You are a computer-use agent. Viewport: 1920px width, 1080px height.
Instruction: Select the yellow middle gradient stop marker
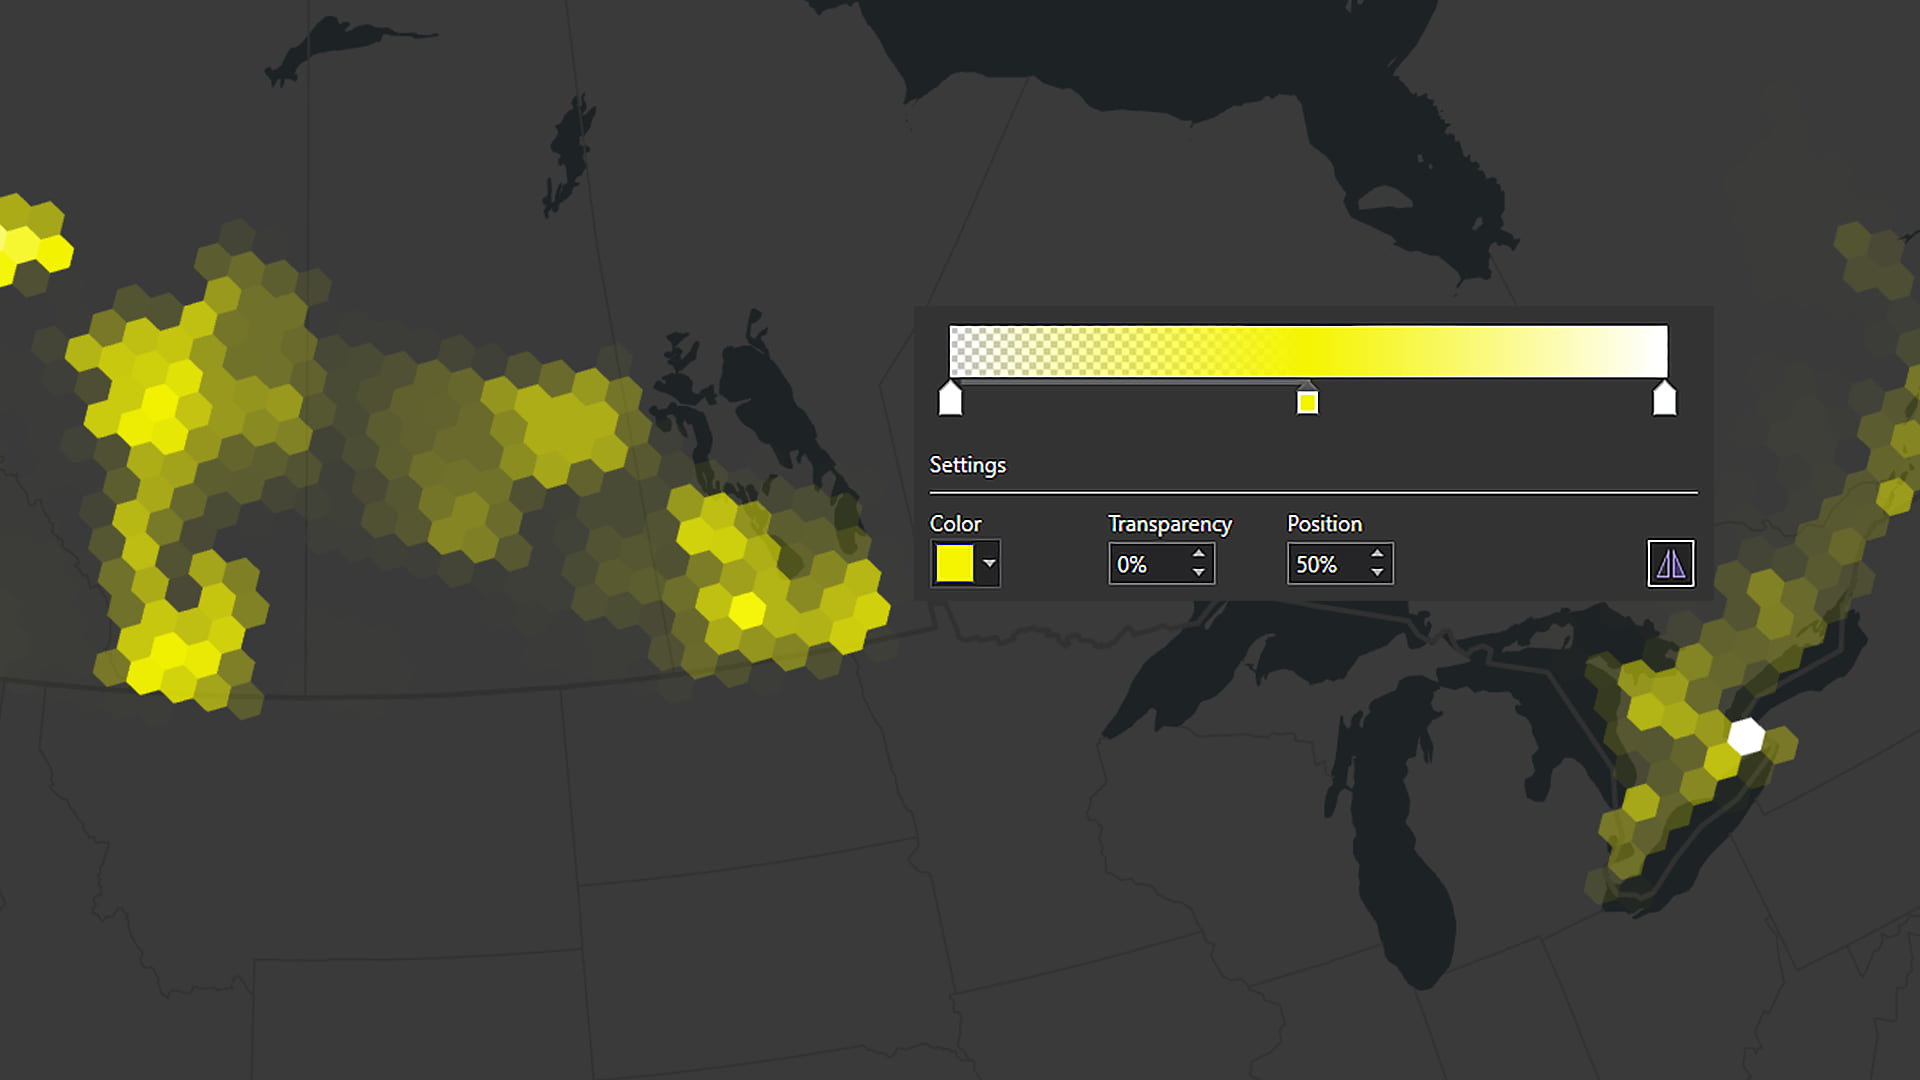point(1308,402)
